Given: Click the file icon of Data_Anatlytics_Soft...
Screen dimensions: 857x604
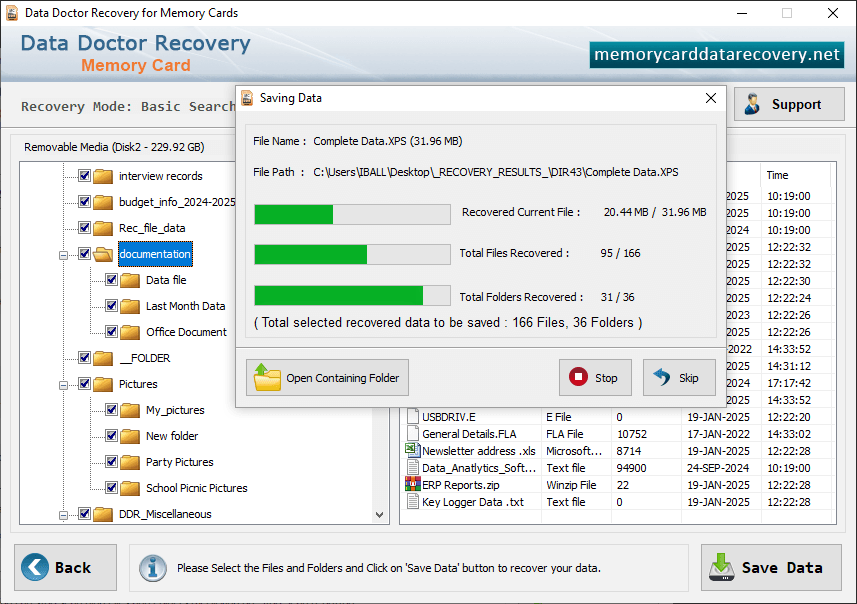Looking at the screenshot, I should [x=413, y=467].
